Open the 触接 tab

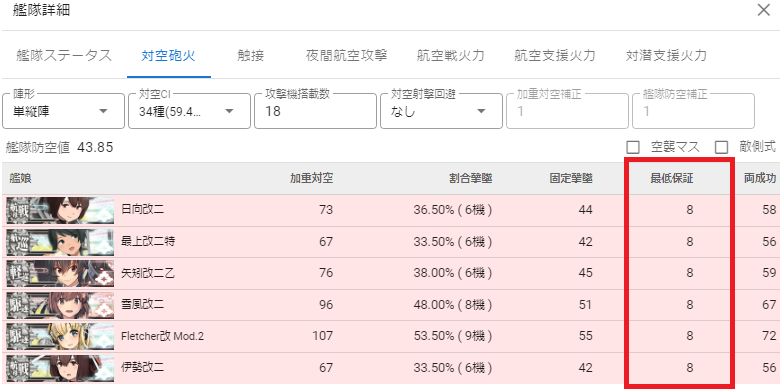click(x=250, y=56)
